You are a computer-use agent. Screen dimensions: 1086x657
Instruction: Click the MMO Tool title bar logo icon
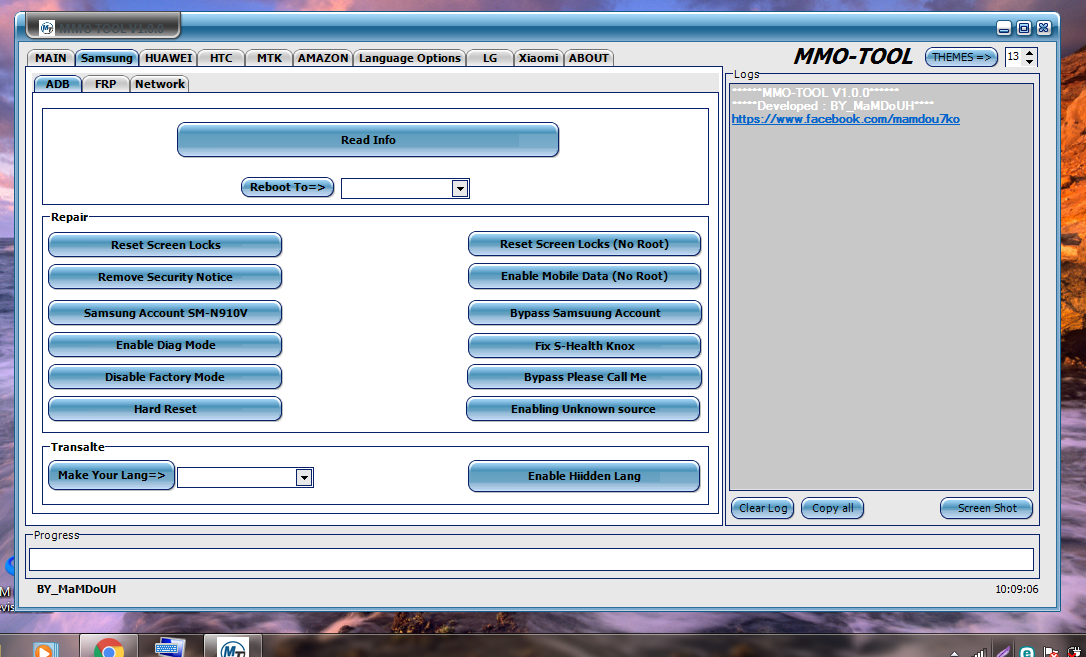[x=46, y=28]
